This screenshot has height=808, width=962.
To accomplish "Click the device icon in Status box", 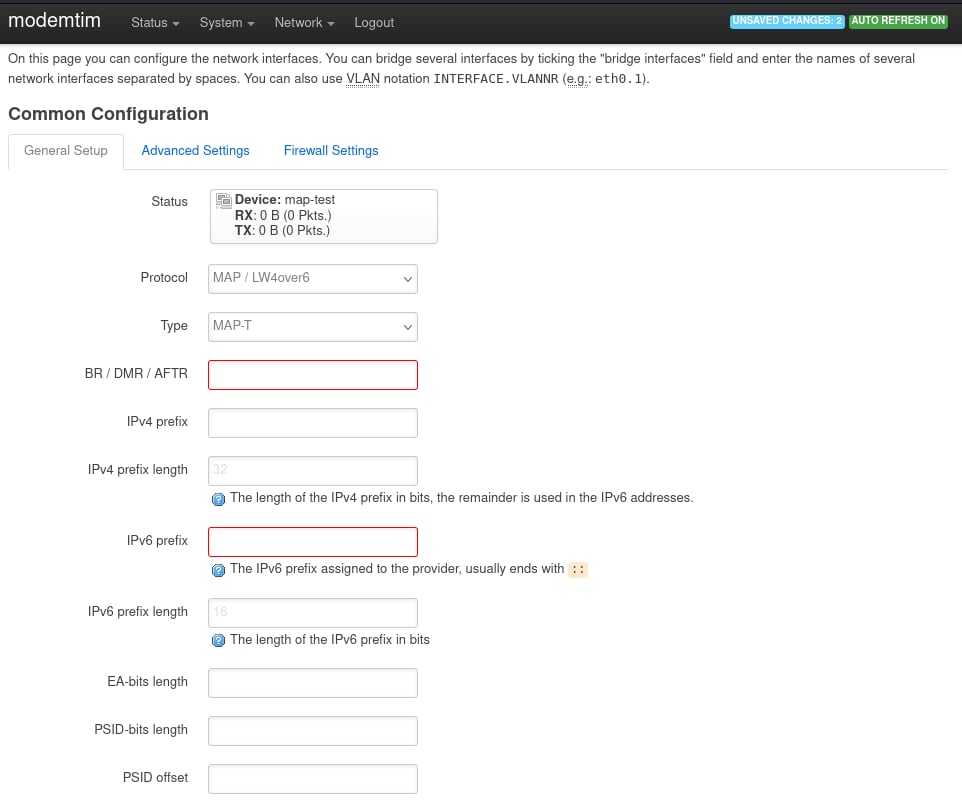I will (223, 200).
